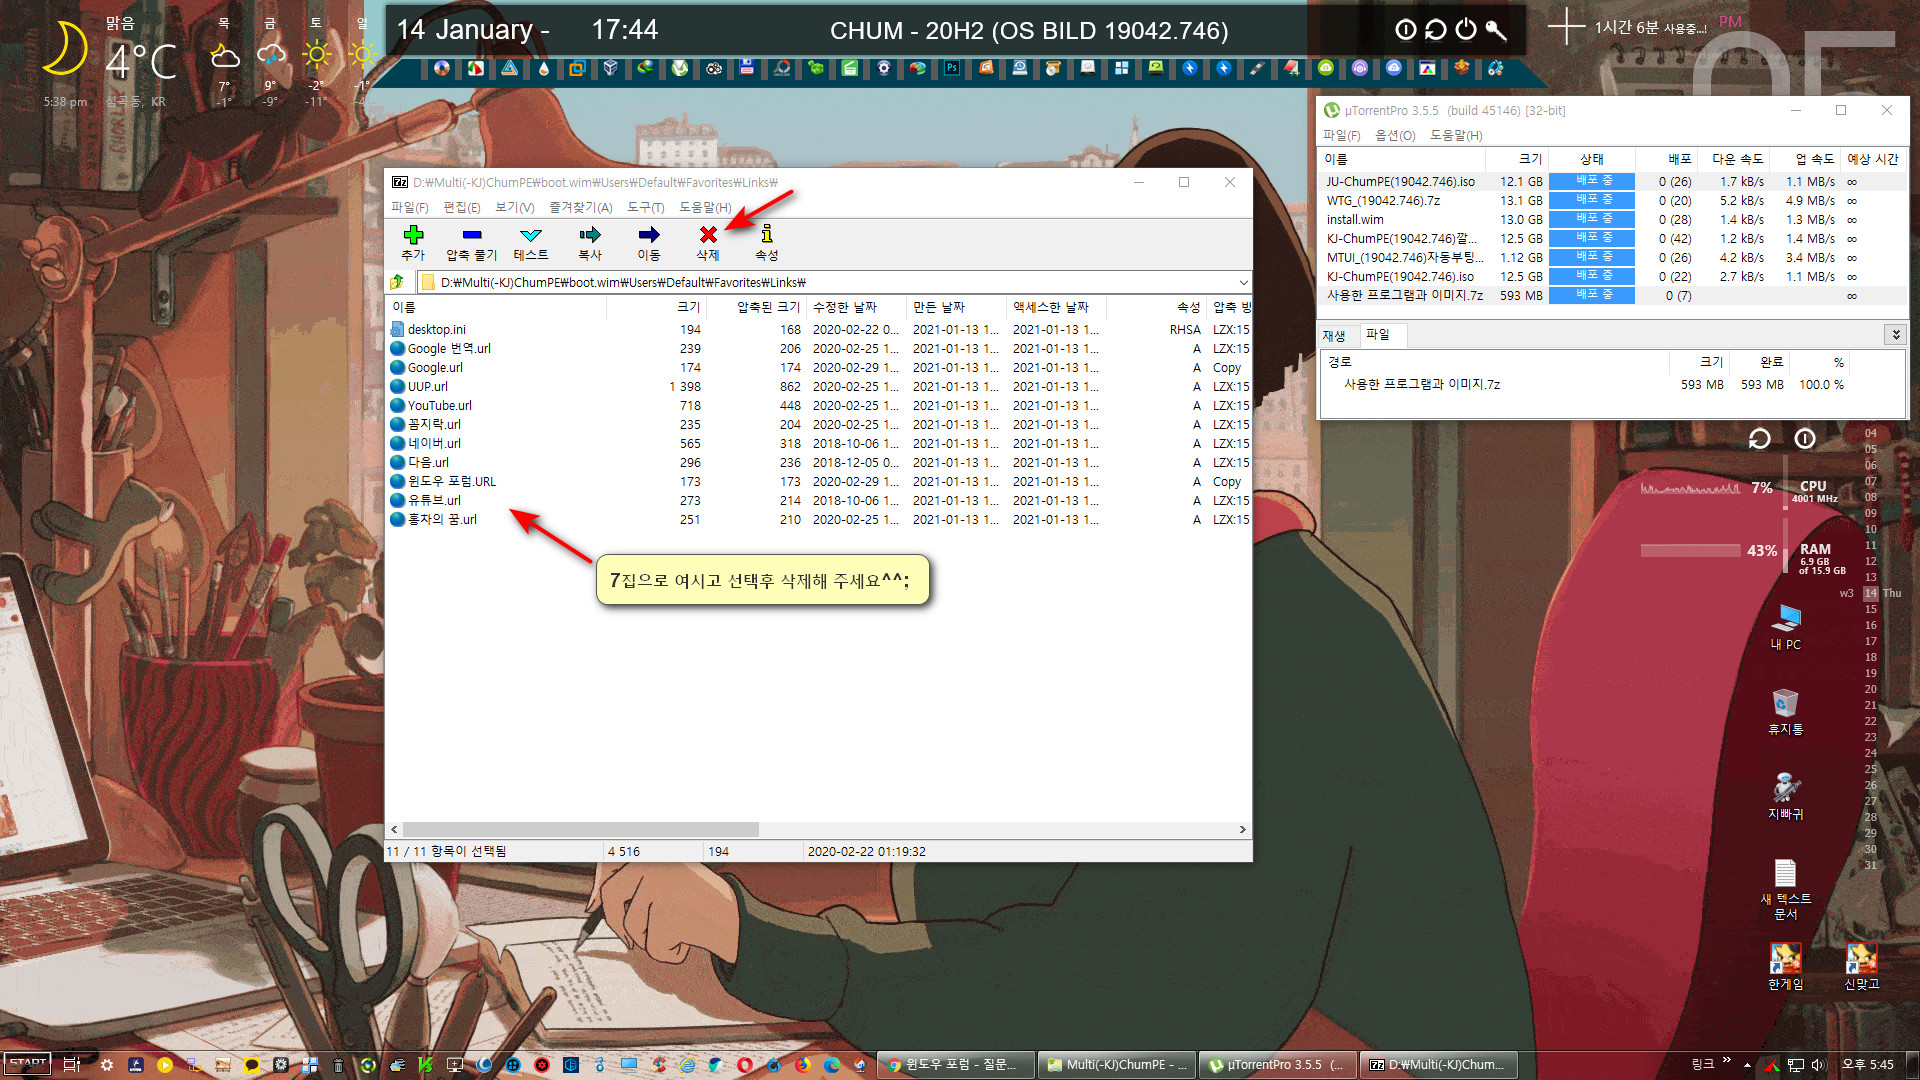Sort 7-Zip list by 이름 column header

tap(496, 307)
